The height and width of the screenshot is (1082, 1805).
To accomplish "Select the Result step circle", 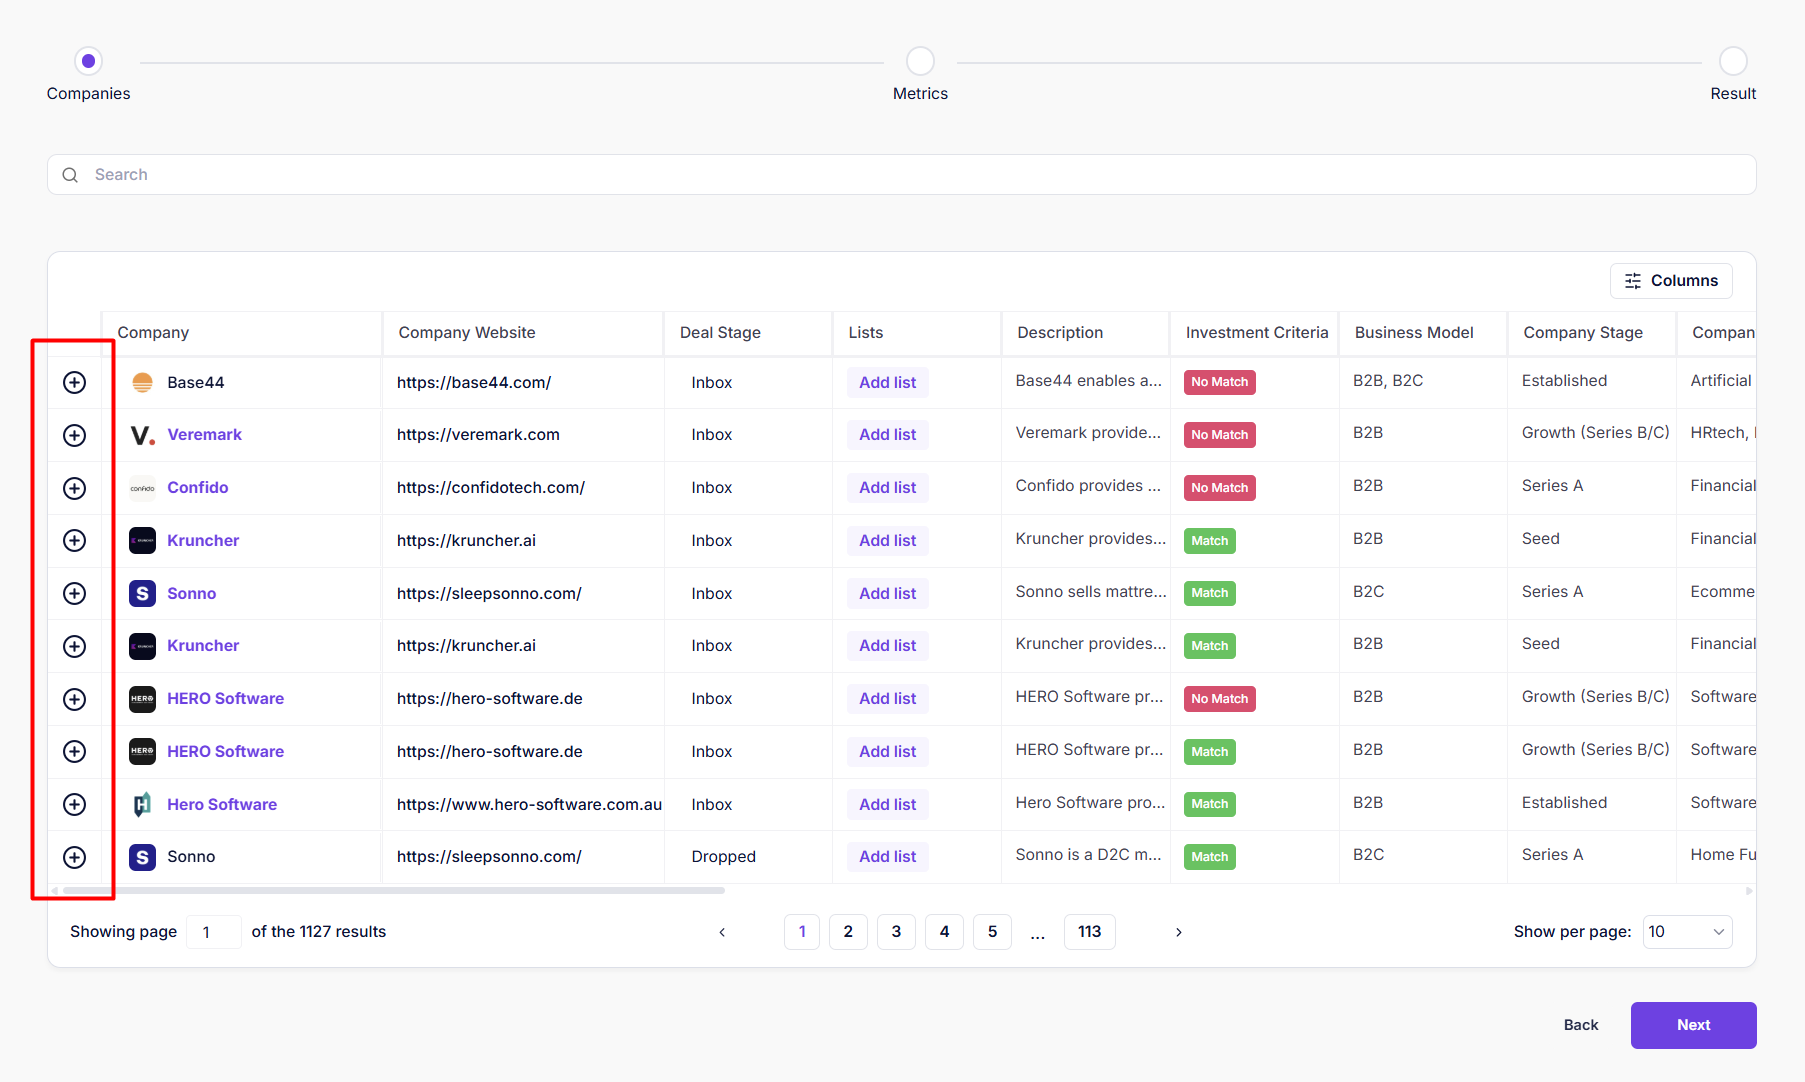I will (1733, 61).
